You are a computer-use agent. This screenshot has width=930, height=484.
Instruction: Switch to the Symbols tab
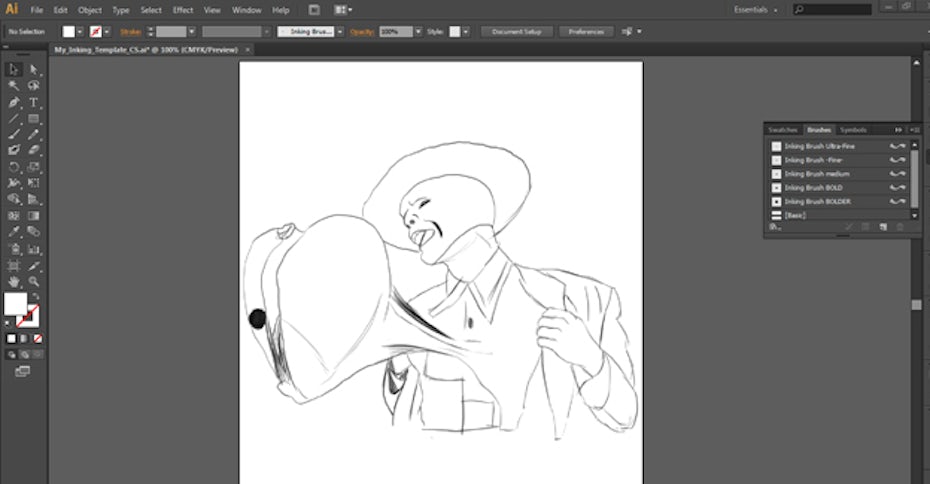point(853,130)
